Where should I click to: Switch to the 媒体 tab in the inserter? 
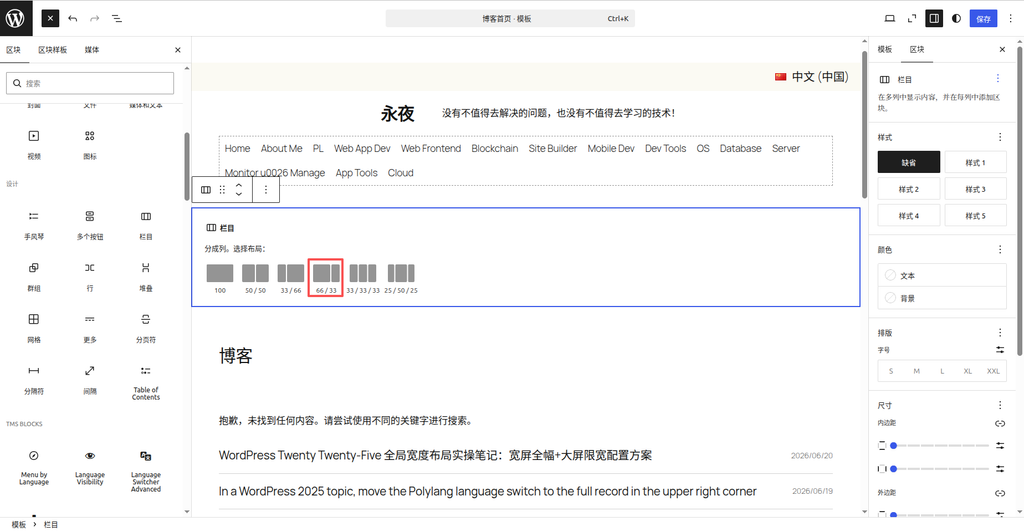[x=92, y=50]
